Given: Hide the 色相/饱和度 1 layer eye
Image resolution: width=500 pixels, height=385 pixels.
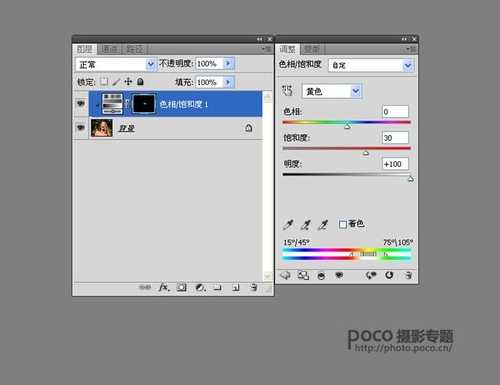Looking at the screenshot, I should click(81, 104).
